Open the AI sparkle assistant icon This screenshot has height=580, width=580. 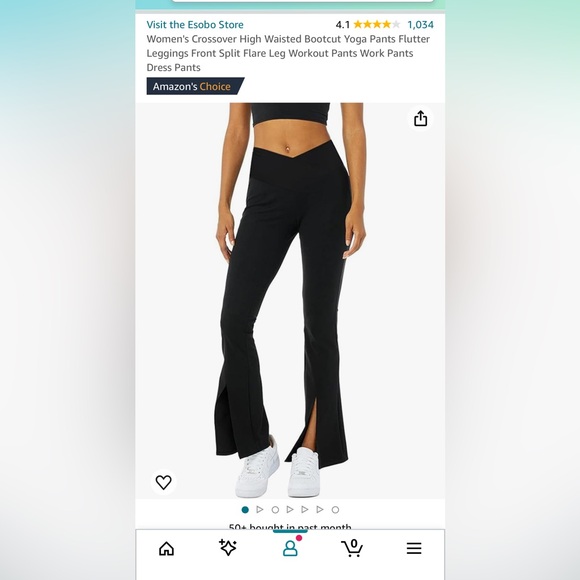228,547
